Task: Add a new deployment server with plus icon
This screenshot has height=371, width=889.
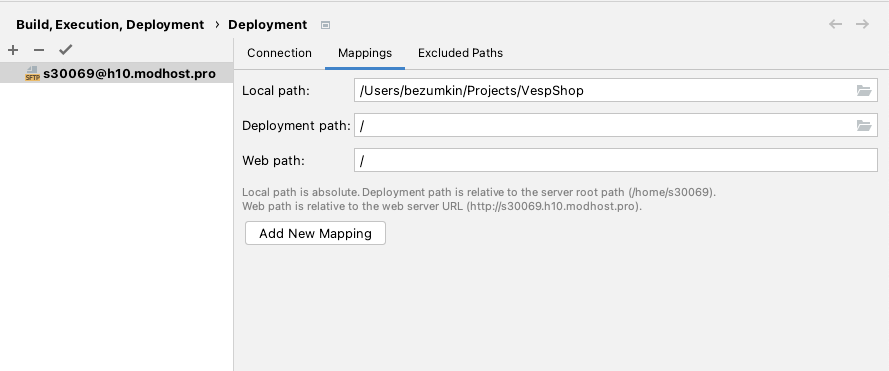Action: (x=13, y=50)
